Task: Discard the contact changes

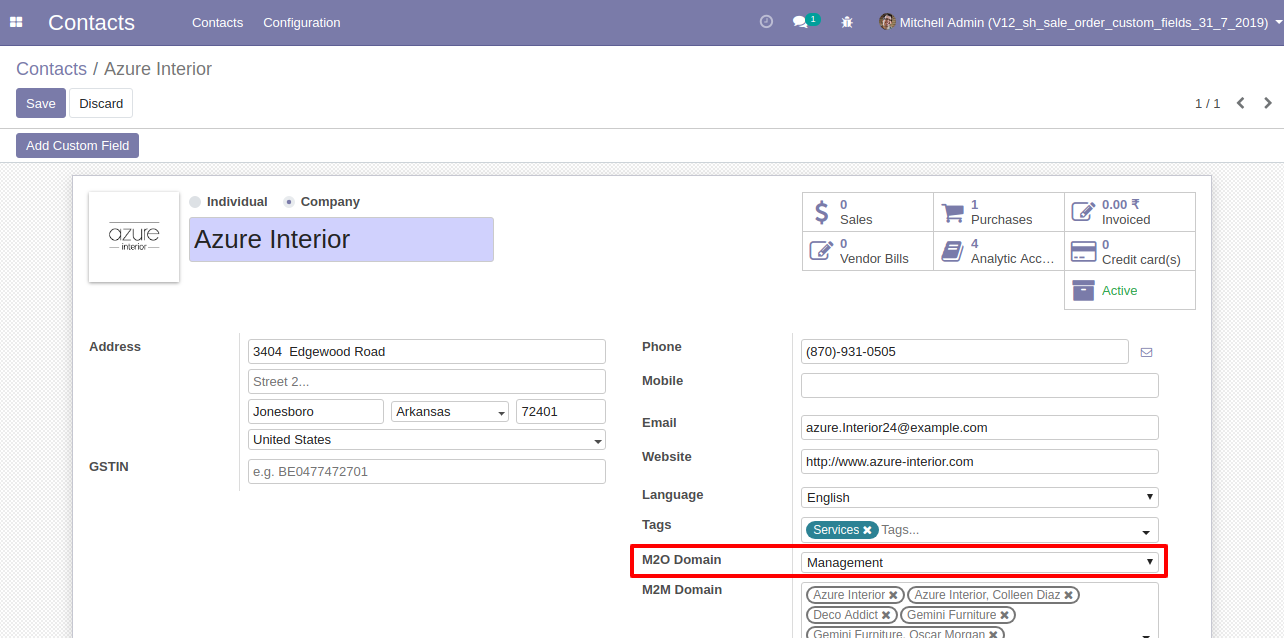Action: (101, 103)
